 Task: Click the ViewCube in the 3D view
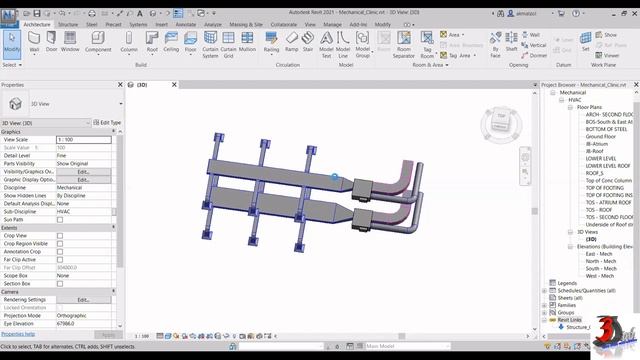pyautogui.click(x=501, y=121)
